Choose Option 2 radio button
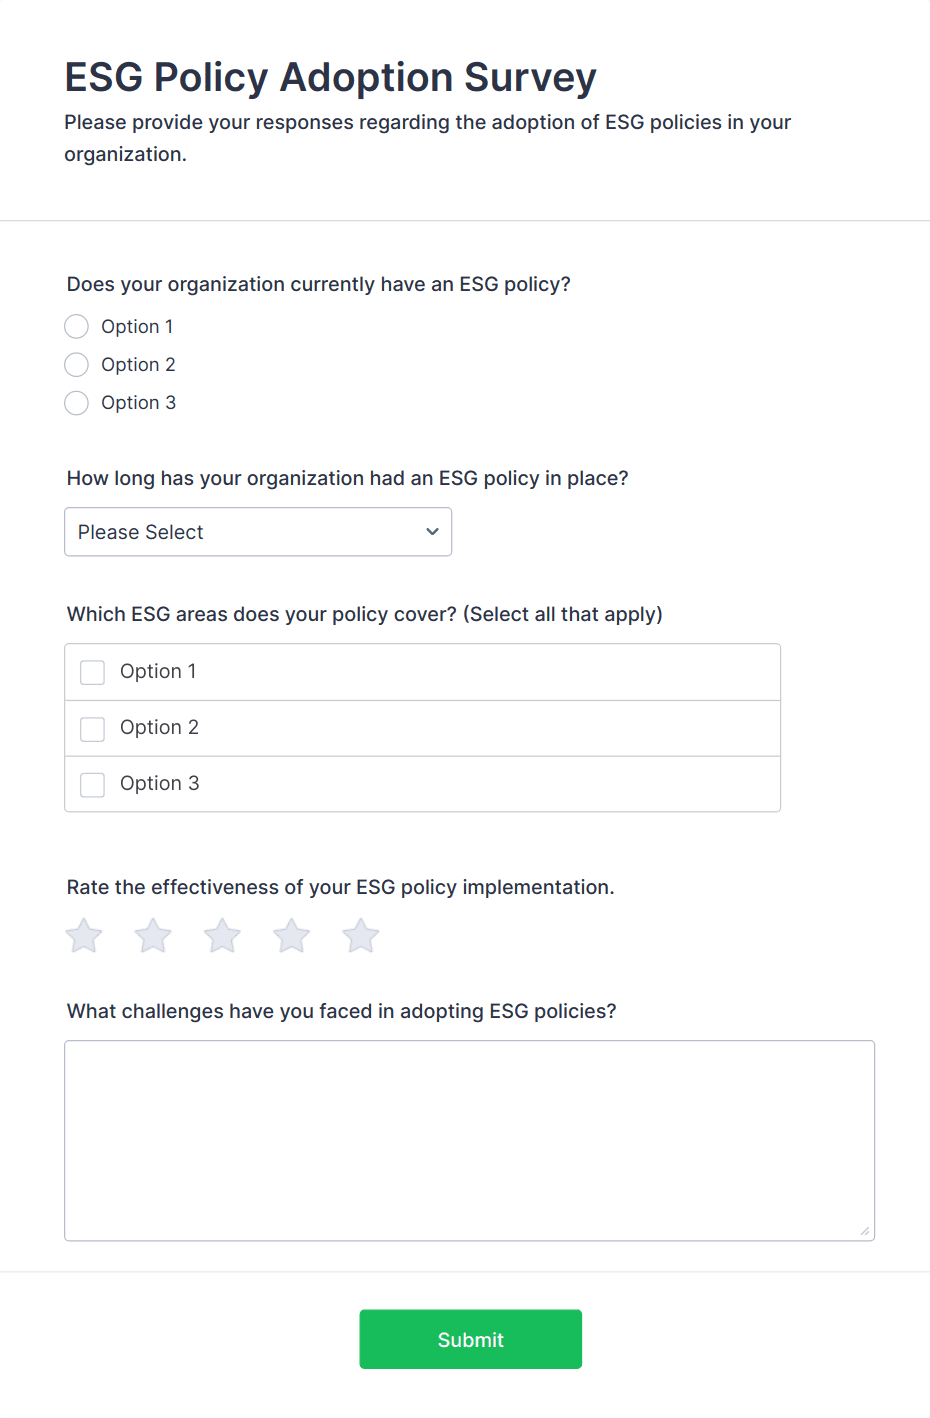930x1418 pixels. [x=77, y=365]
